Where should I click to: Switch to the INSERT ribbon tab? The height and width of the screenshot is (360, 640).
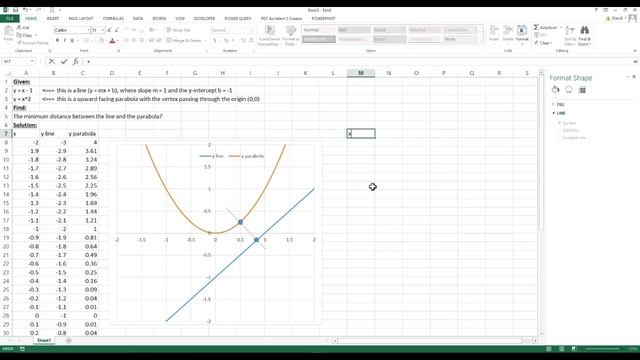[x=53, y=18]
